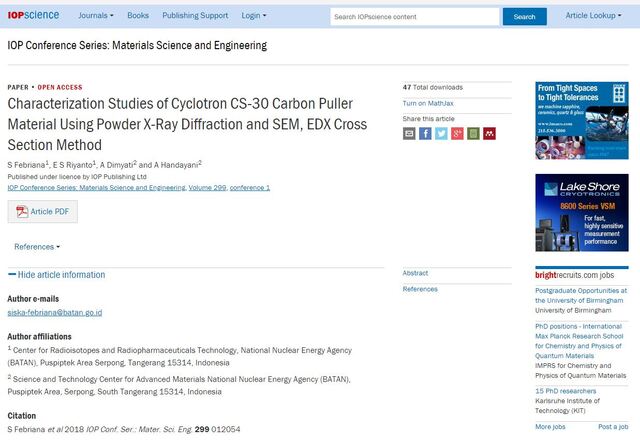Image resolution: width=640 pixels, height=443 pixels.
Task: Share the article via CiteULike icon
Action: pos(473,133)
